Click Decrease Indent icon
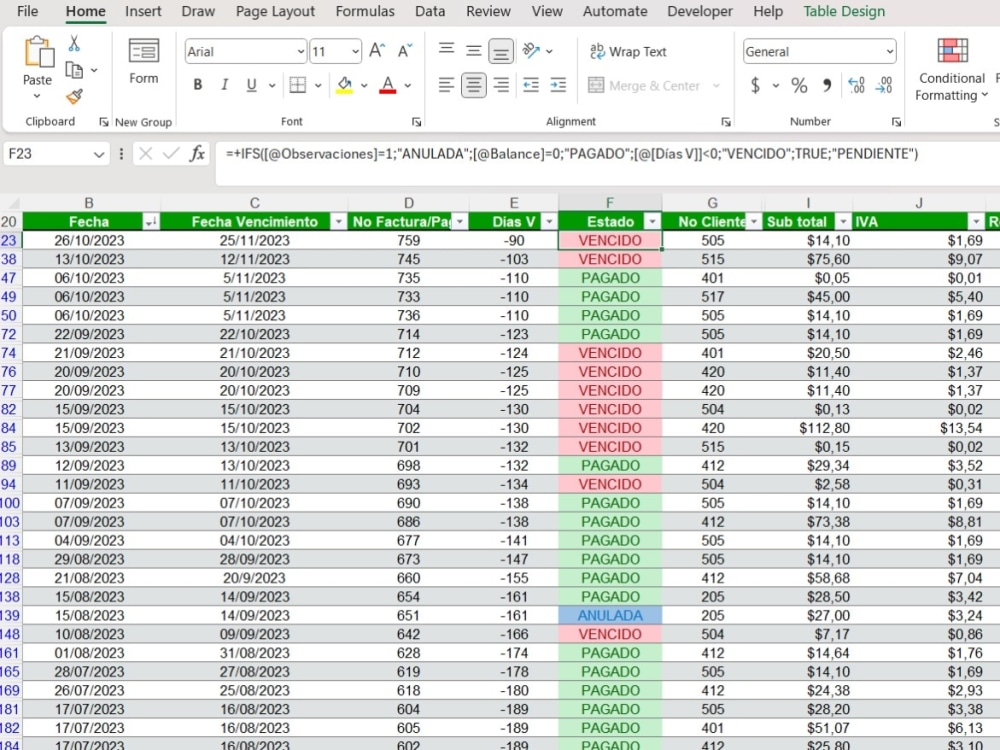The height and width of the screenshot is (750, 1000). (531, 85)
